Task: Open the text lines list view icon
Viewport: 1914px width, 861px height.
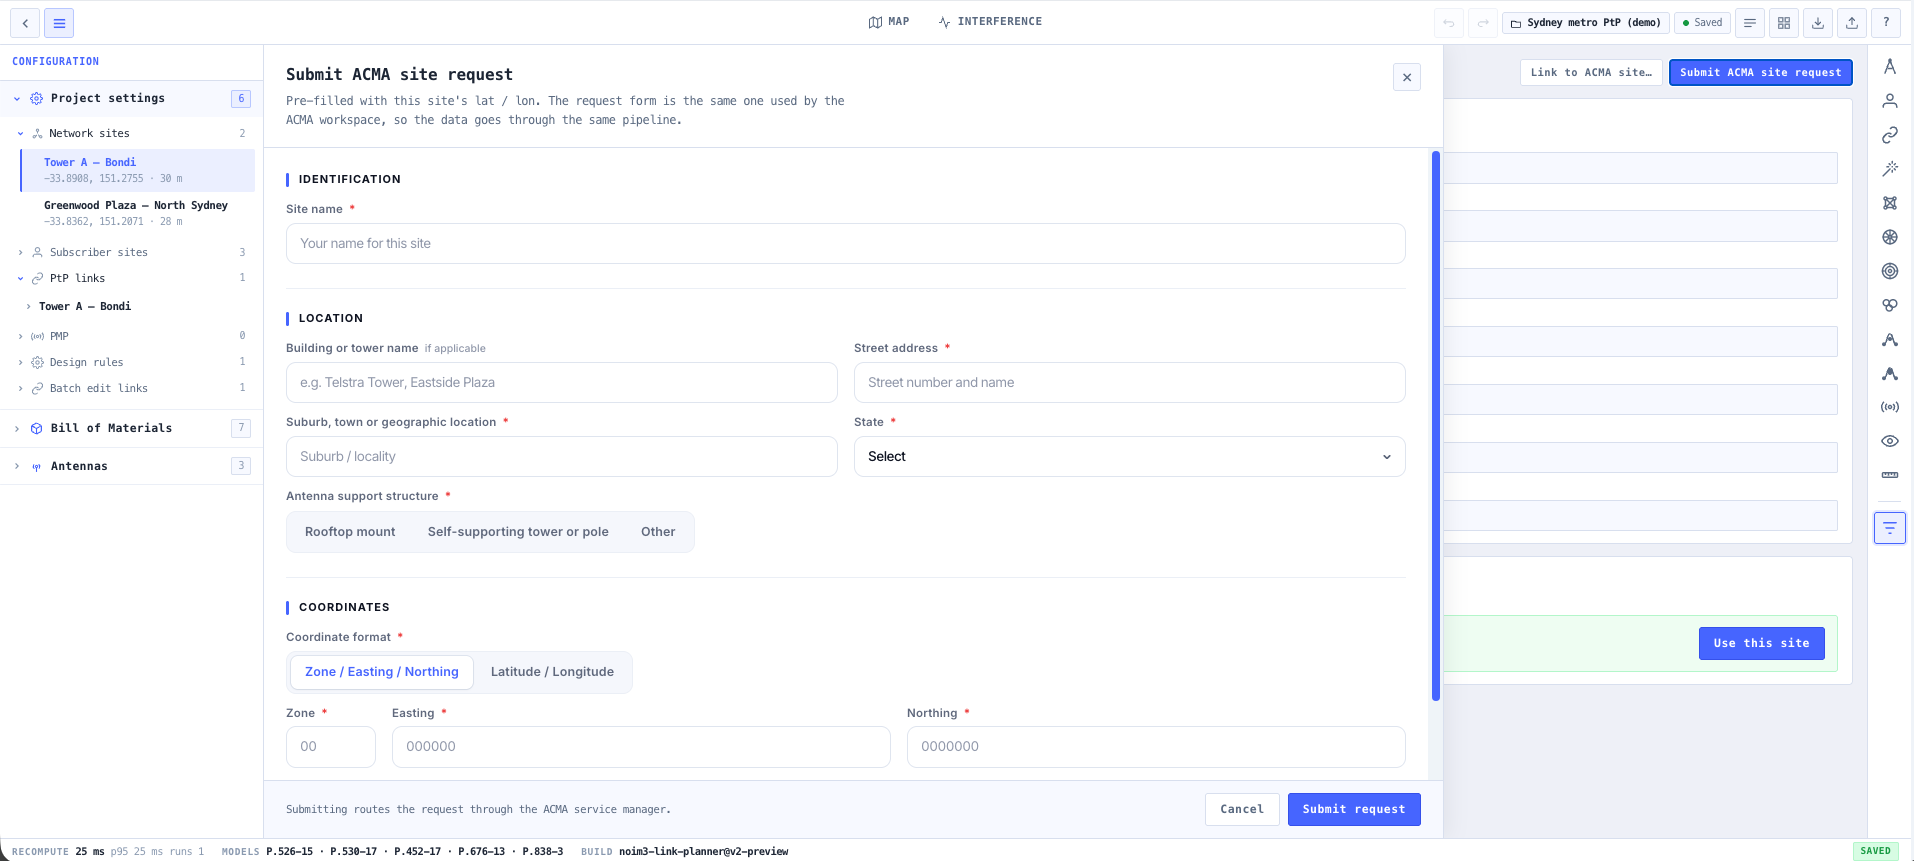Action: coord(1750,23)
